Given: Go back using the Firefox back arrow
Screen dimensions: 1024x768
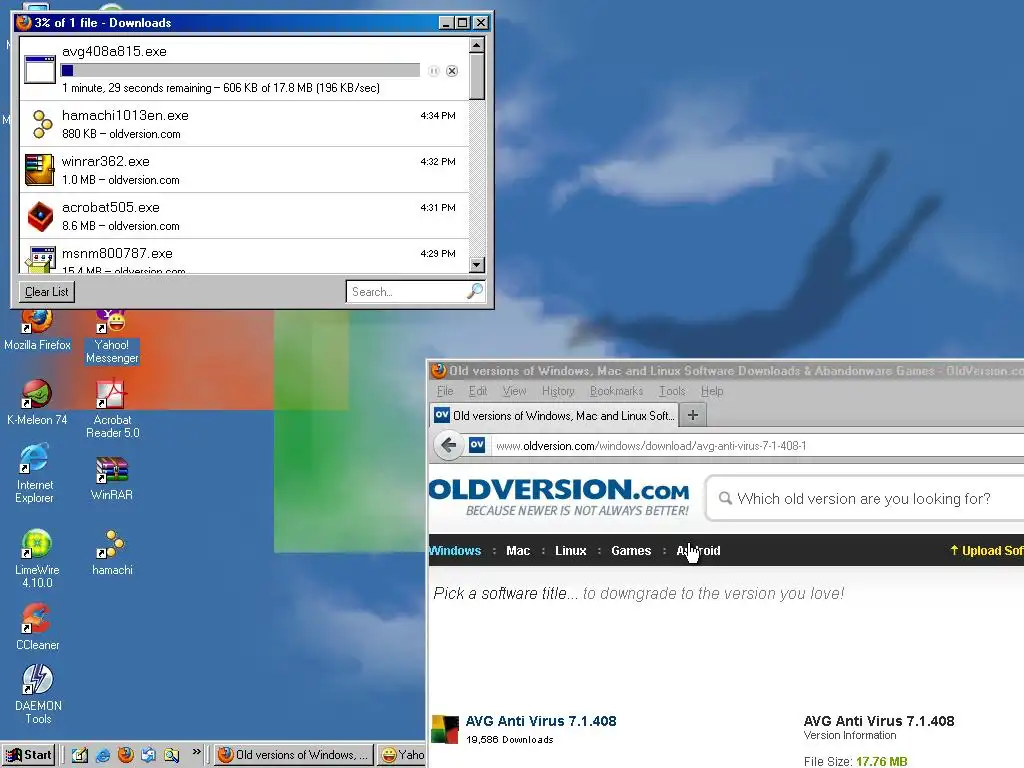Looking at the screenshot, I should tap(448, 445).
